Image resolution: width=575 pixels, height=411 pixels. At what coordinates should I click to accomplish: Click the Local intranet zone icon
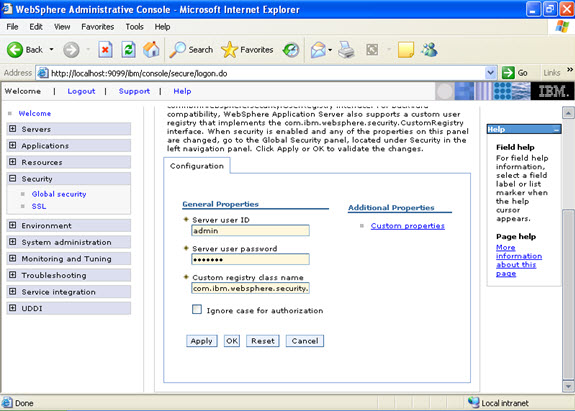[x=473, y=403]
